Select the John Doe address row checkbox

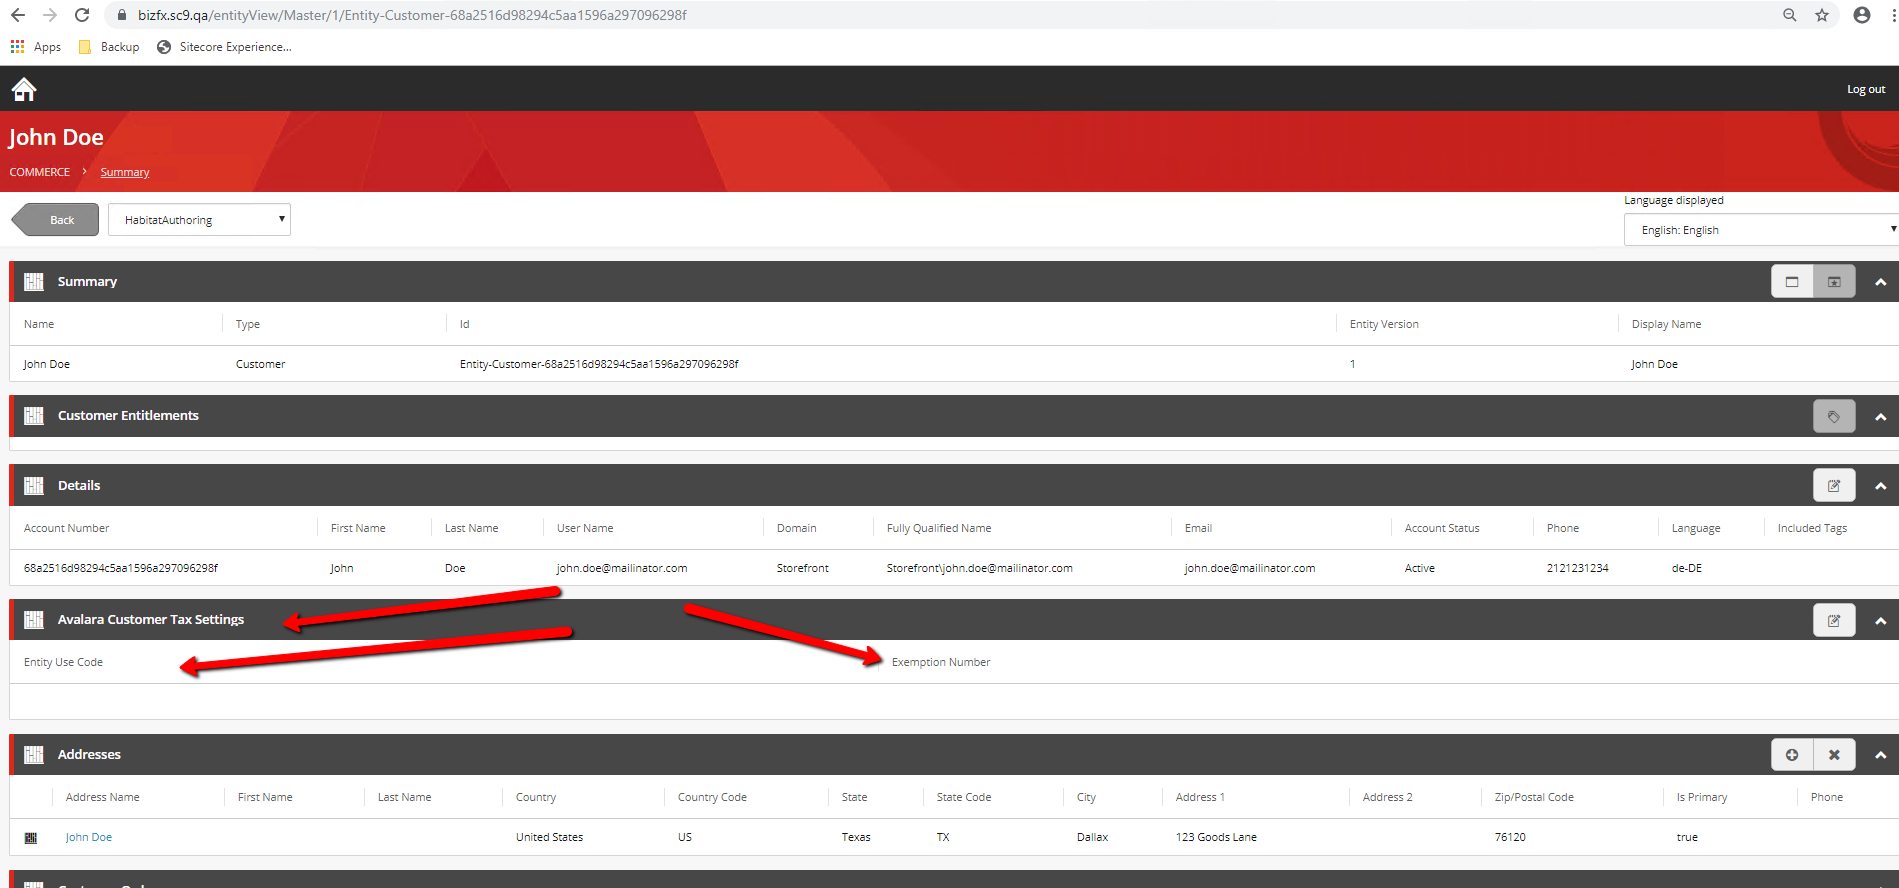point(31,838)
